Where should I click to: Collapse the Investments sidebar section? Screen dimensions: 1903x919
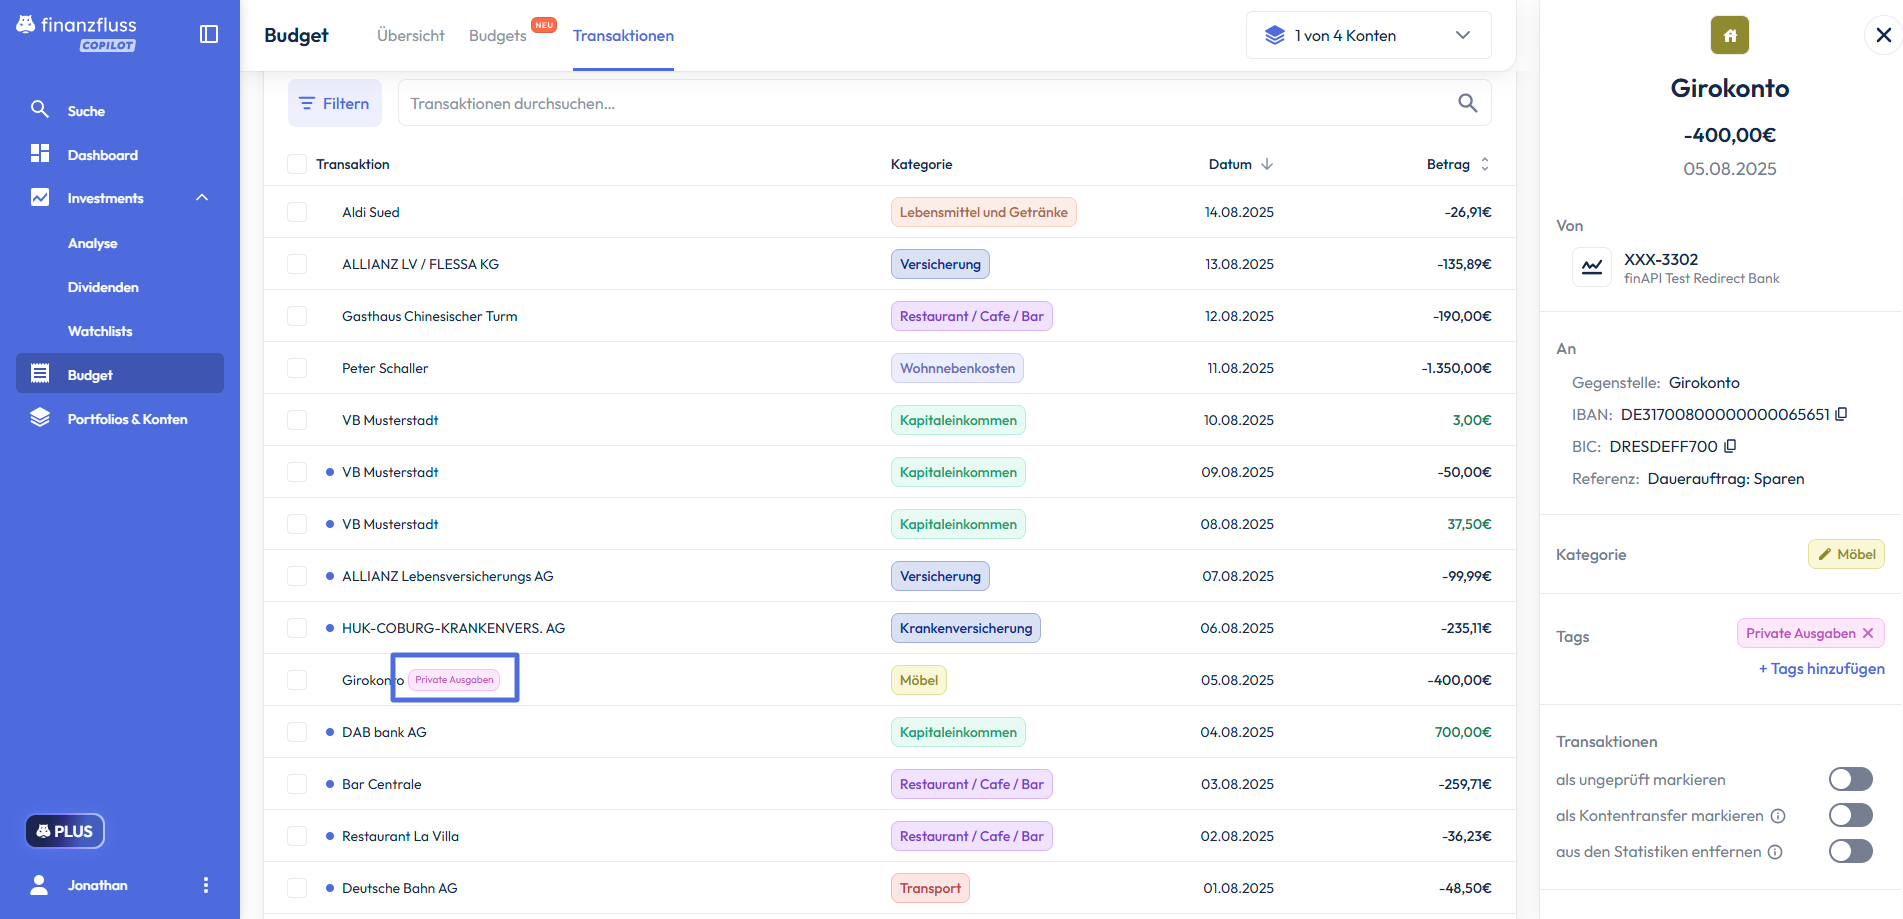(x=202, y=198)
